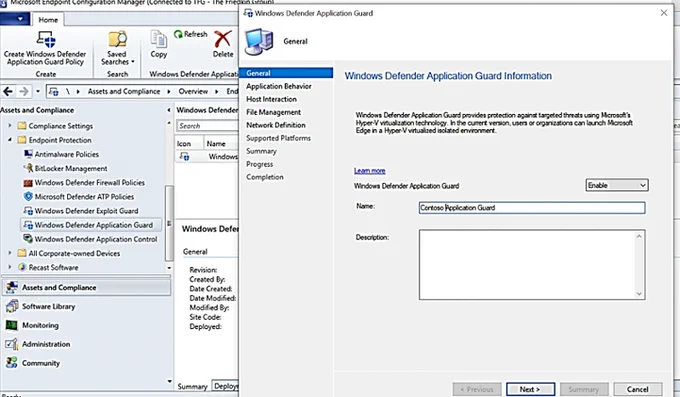Click Windows Defender Application Guard tree icon

coord(28,225)
